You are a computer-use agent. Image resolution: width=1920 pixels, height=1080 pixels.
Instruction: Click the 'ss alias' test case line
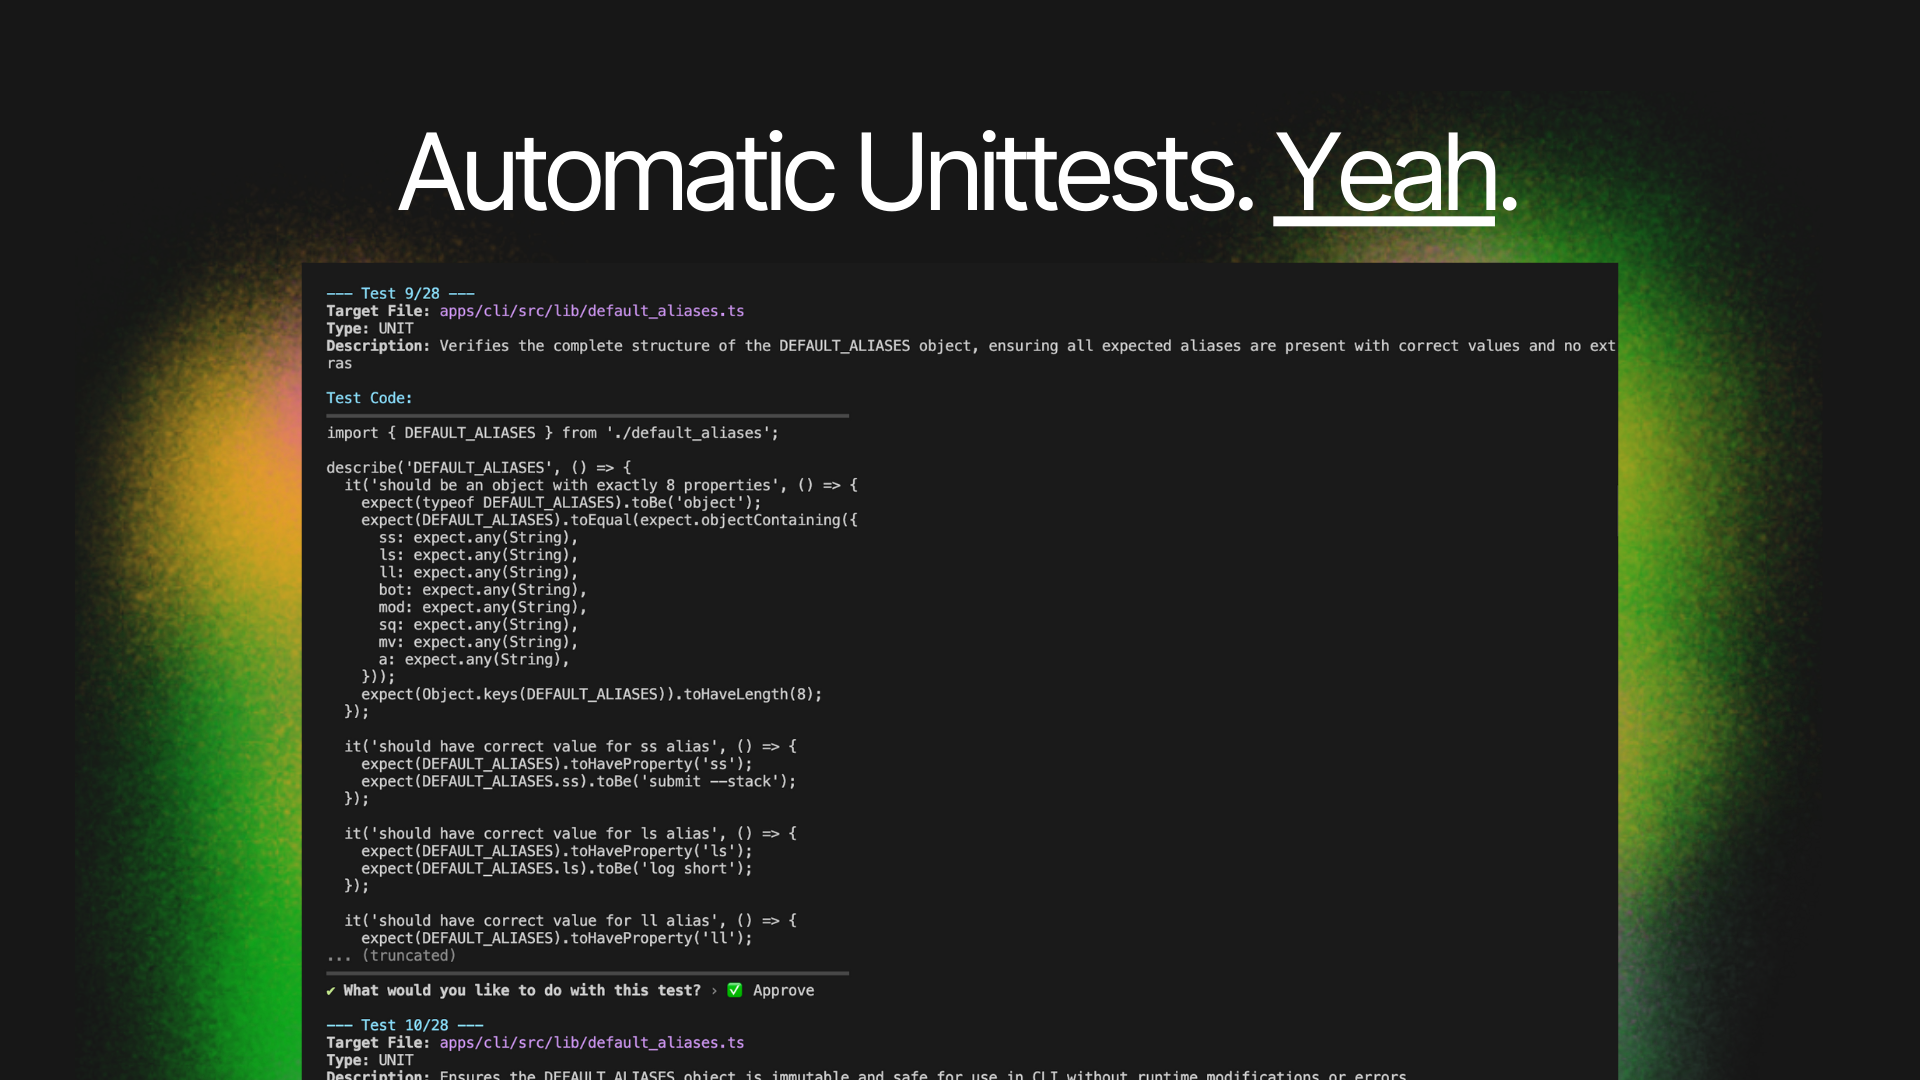570,747
